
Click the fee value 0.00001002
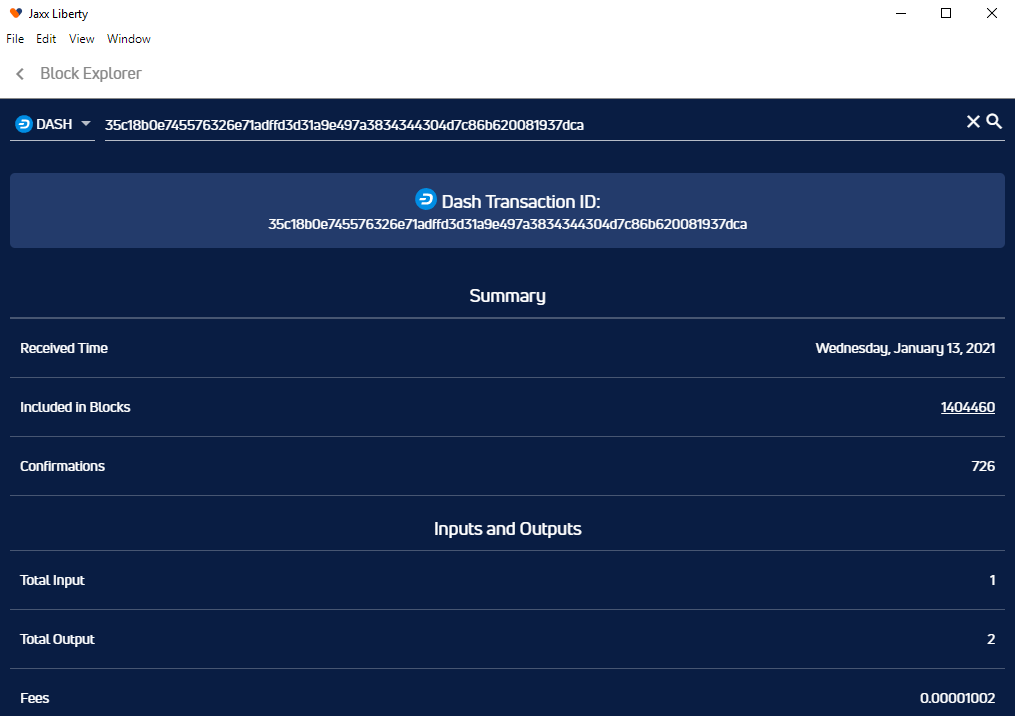click(957, 698)
